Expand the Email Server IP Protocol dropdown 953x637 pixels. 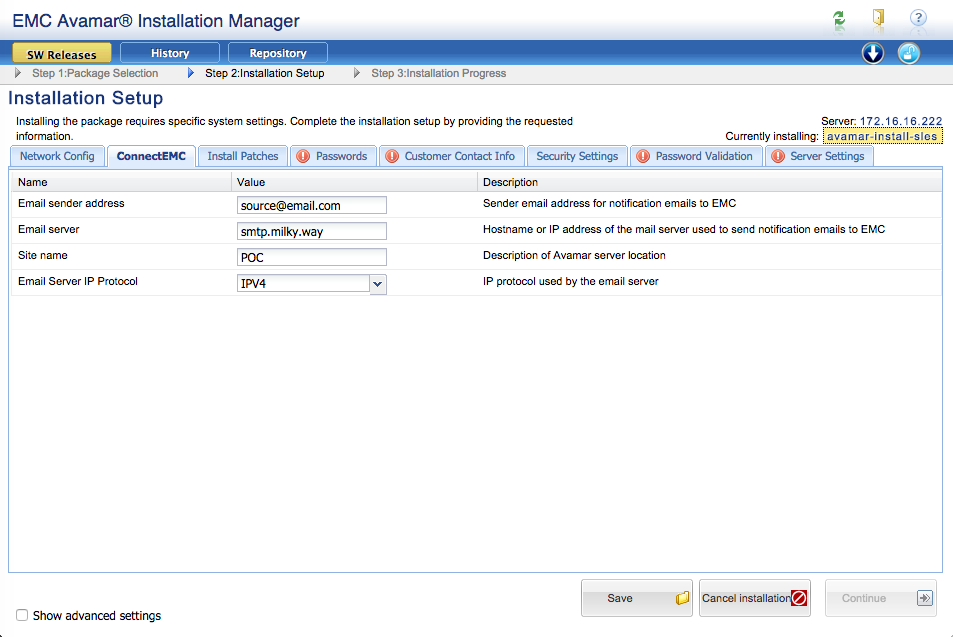point(377,284)
